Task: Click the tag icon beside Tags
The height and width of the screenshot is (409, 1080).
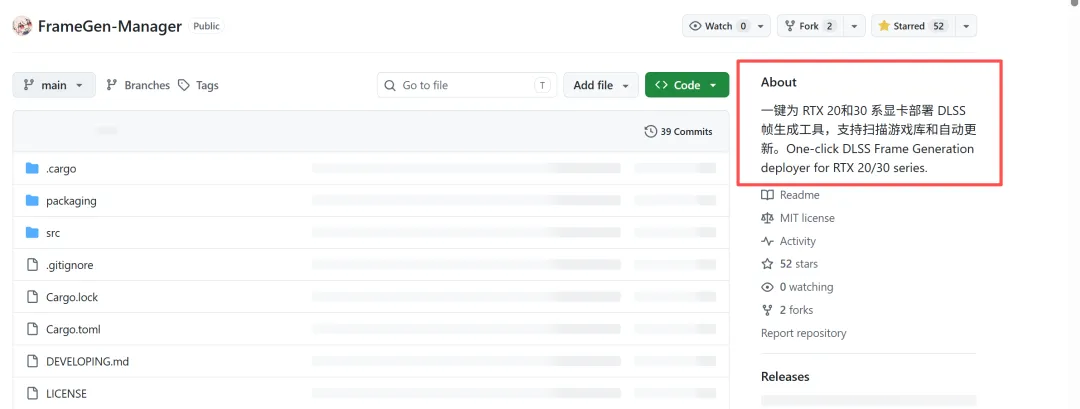Action: pyautogui.click(x=184, y=85)
